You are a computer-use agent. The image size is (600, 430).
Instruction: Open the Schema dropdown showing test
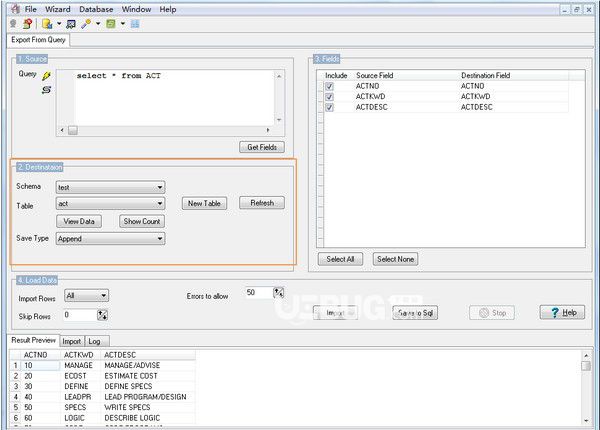pyautogui.click(x=111, y=187)
